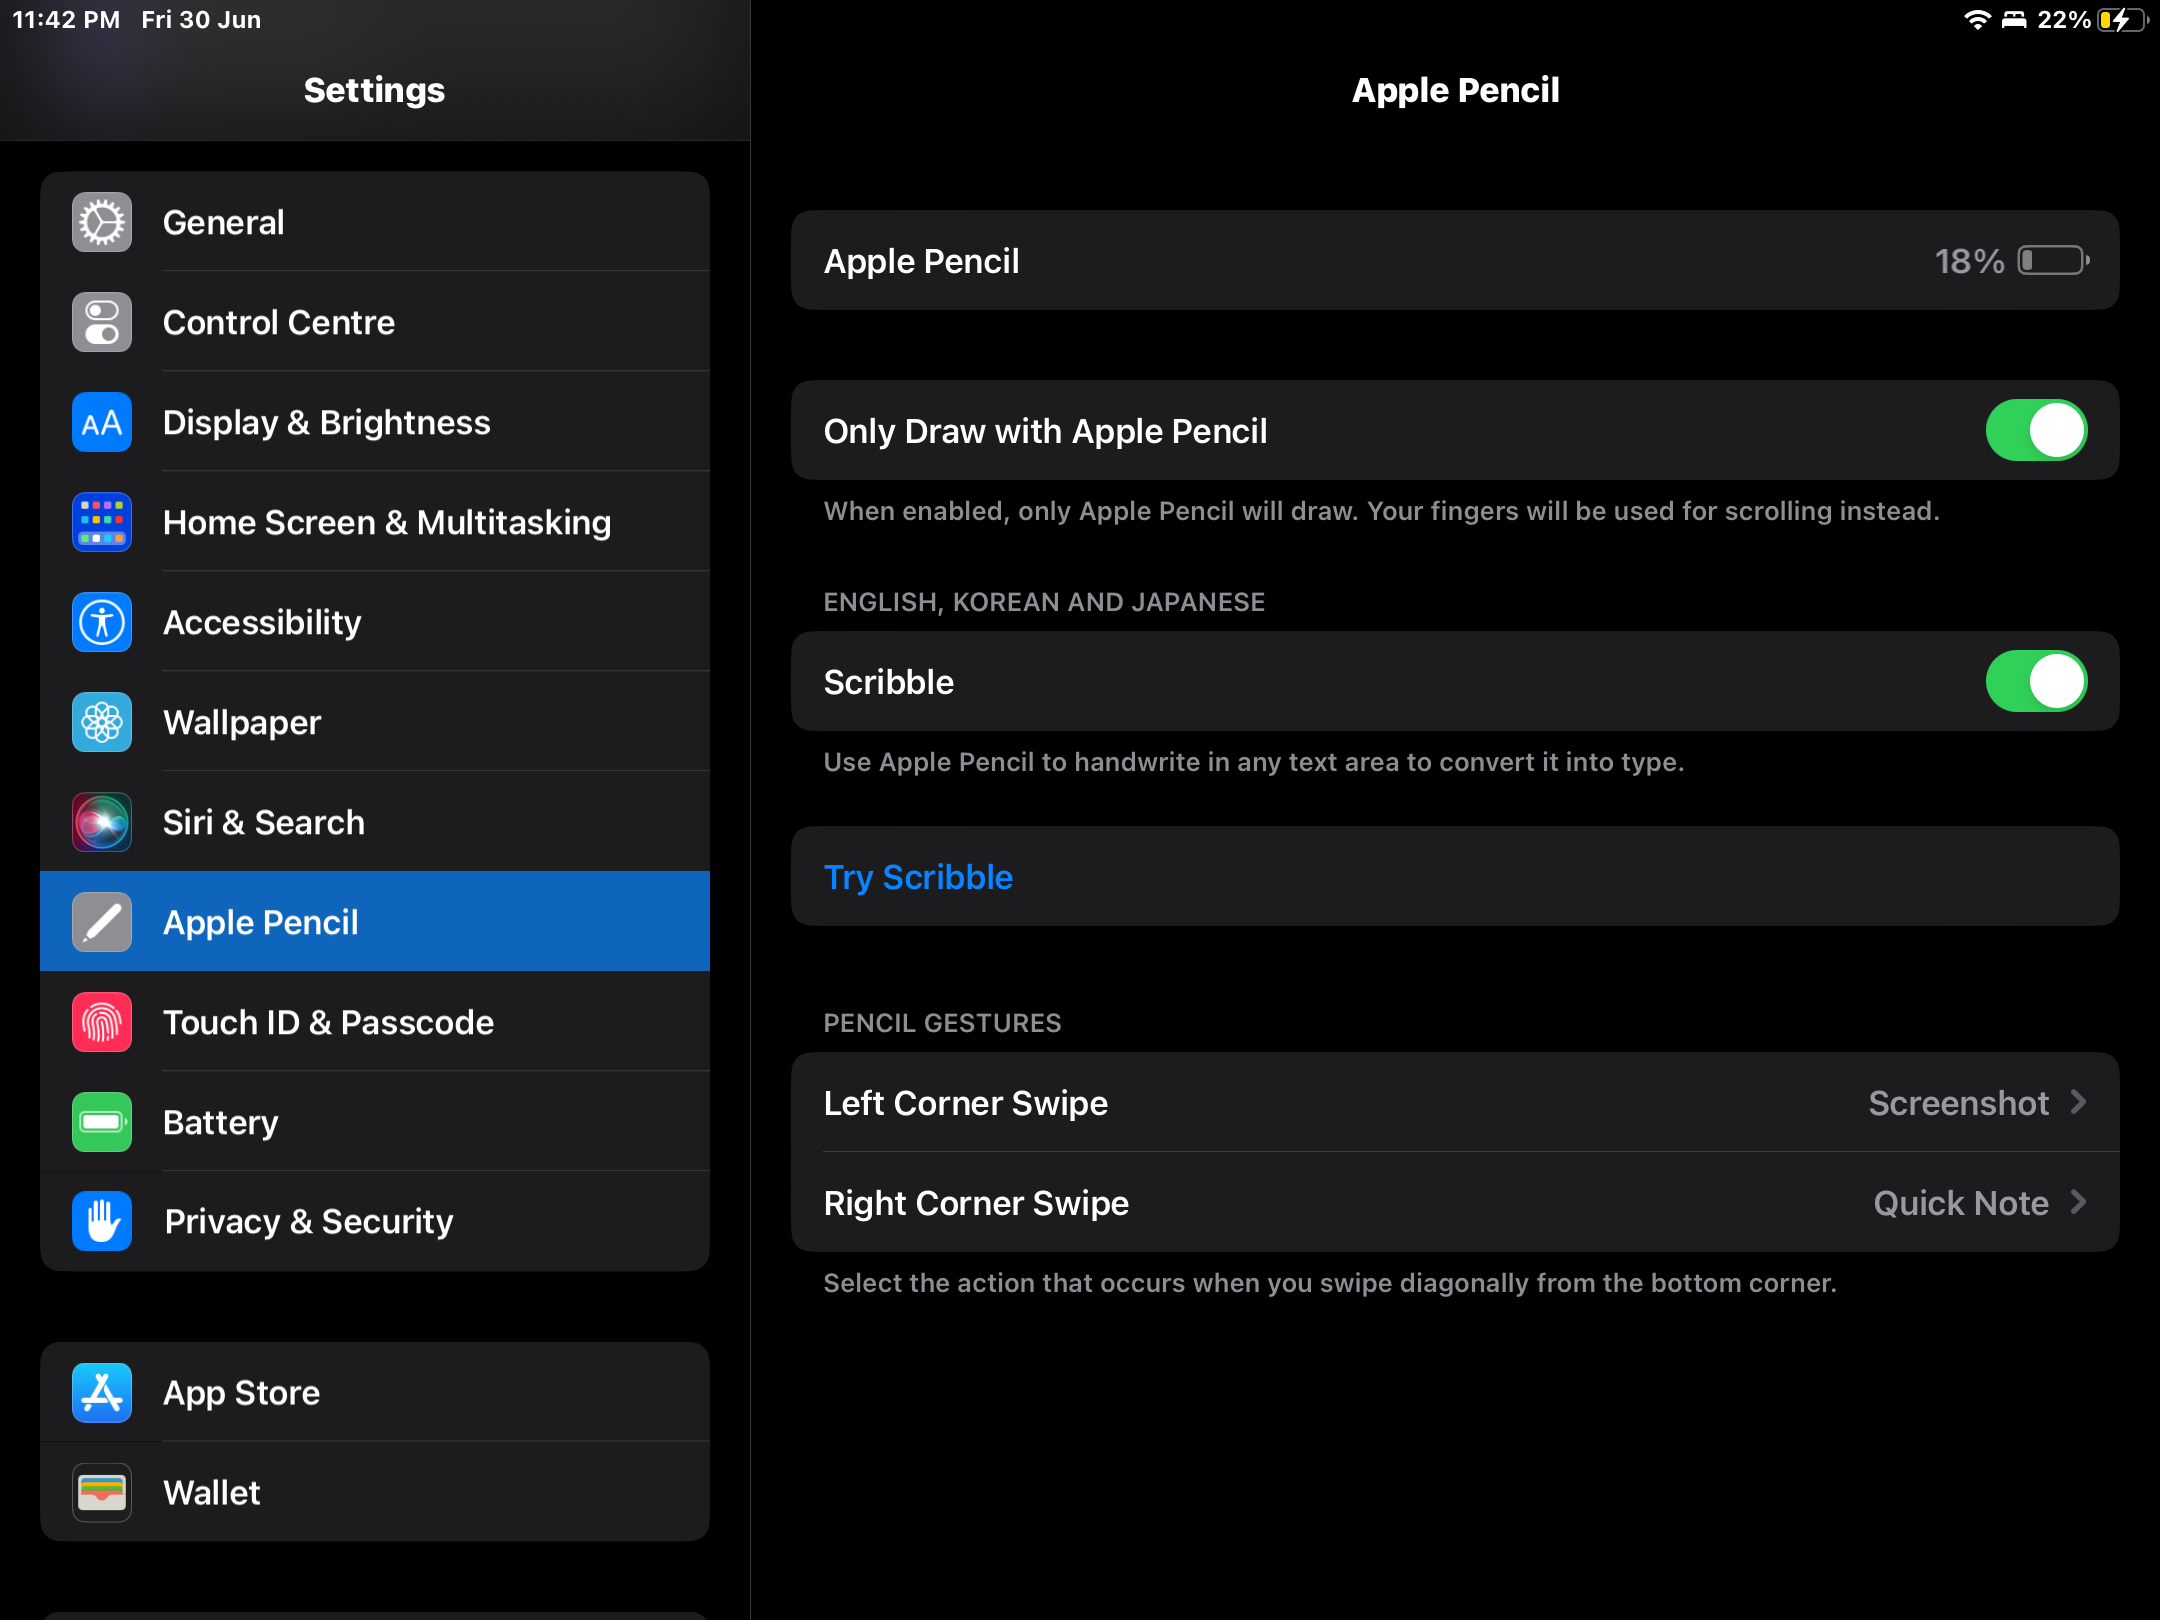Viewport: 2160px width, 1620px height.
Task: Open Touch ID & Passcode settings
Action: [375, 1022]
